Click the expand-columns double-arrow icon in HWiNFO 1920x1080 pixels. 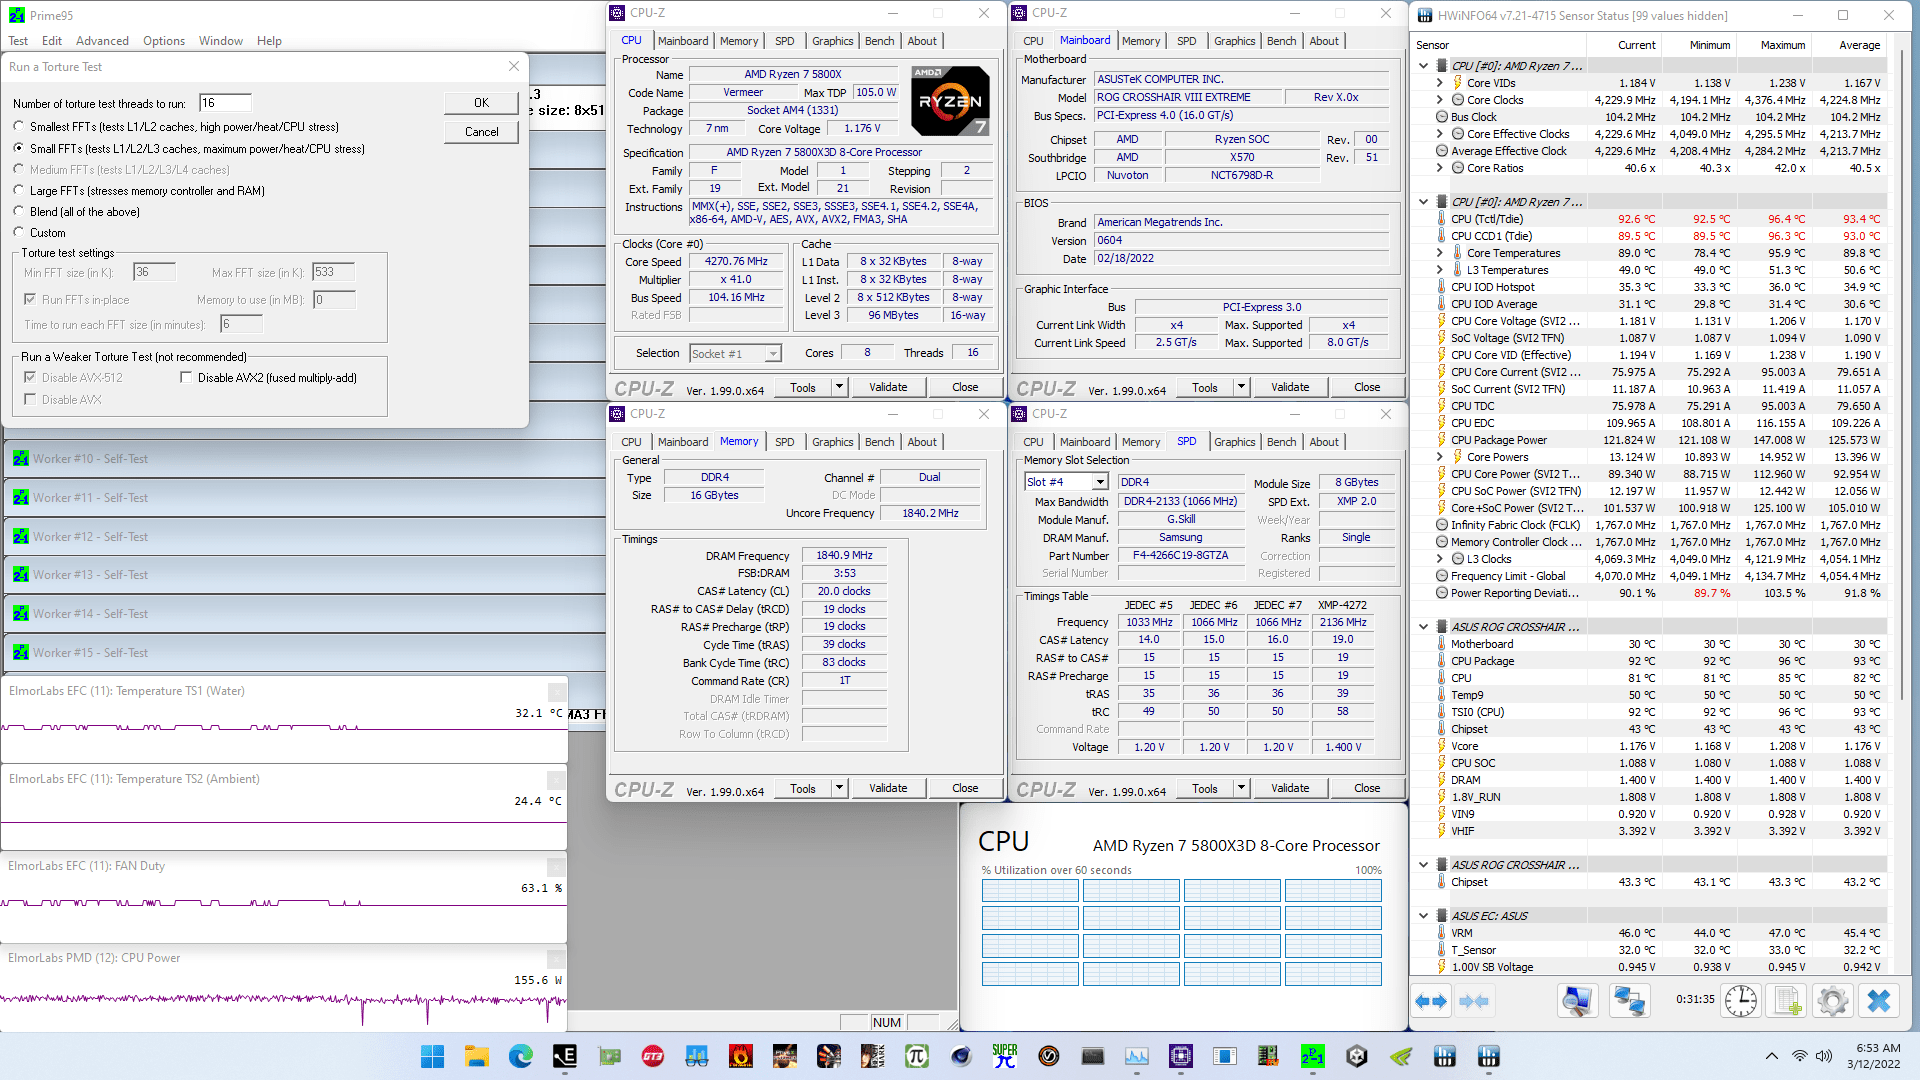click(x=1432, y=1000)
